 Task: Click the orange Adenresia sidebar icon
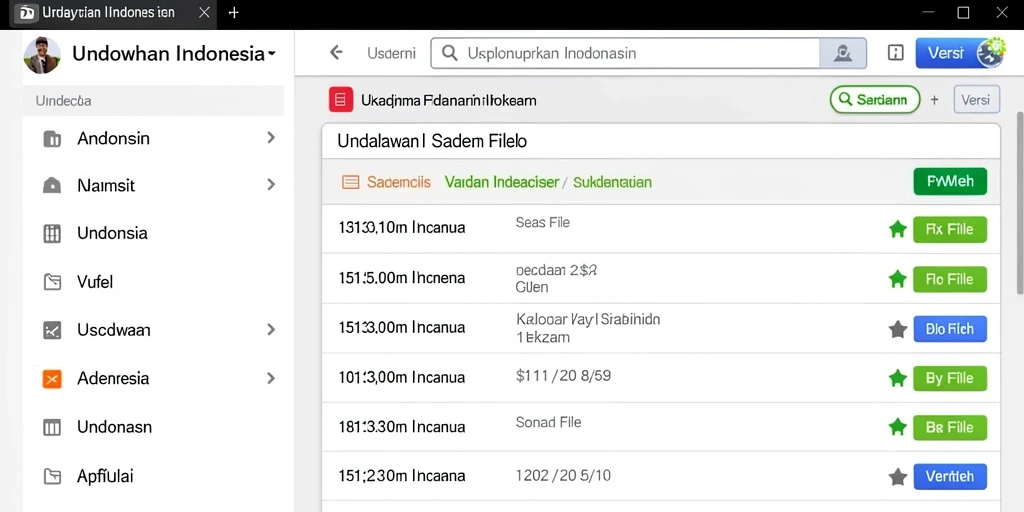52,378
